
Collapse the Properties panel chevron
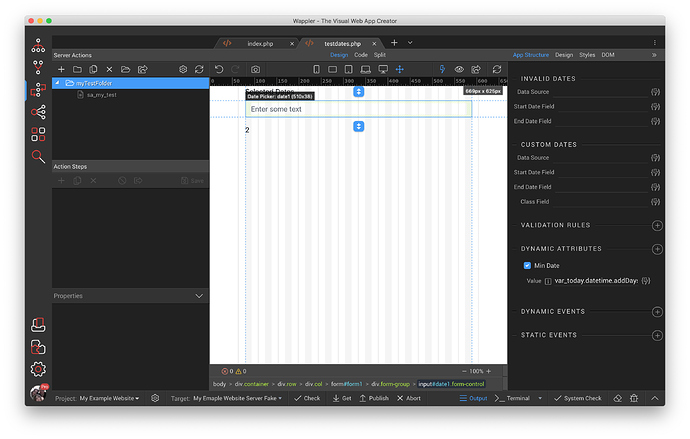pos(199,296)
